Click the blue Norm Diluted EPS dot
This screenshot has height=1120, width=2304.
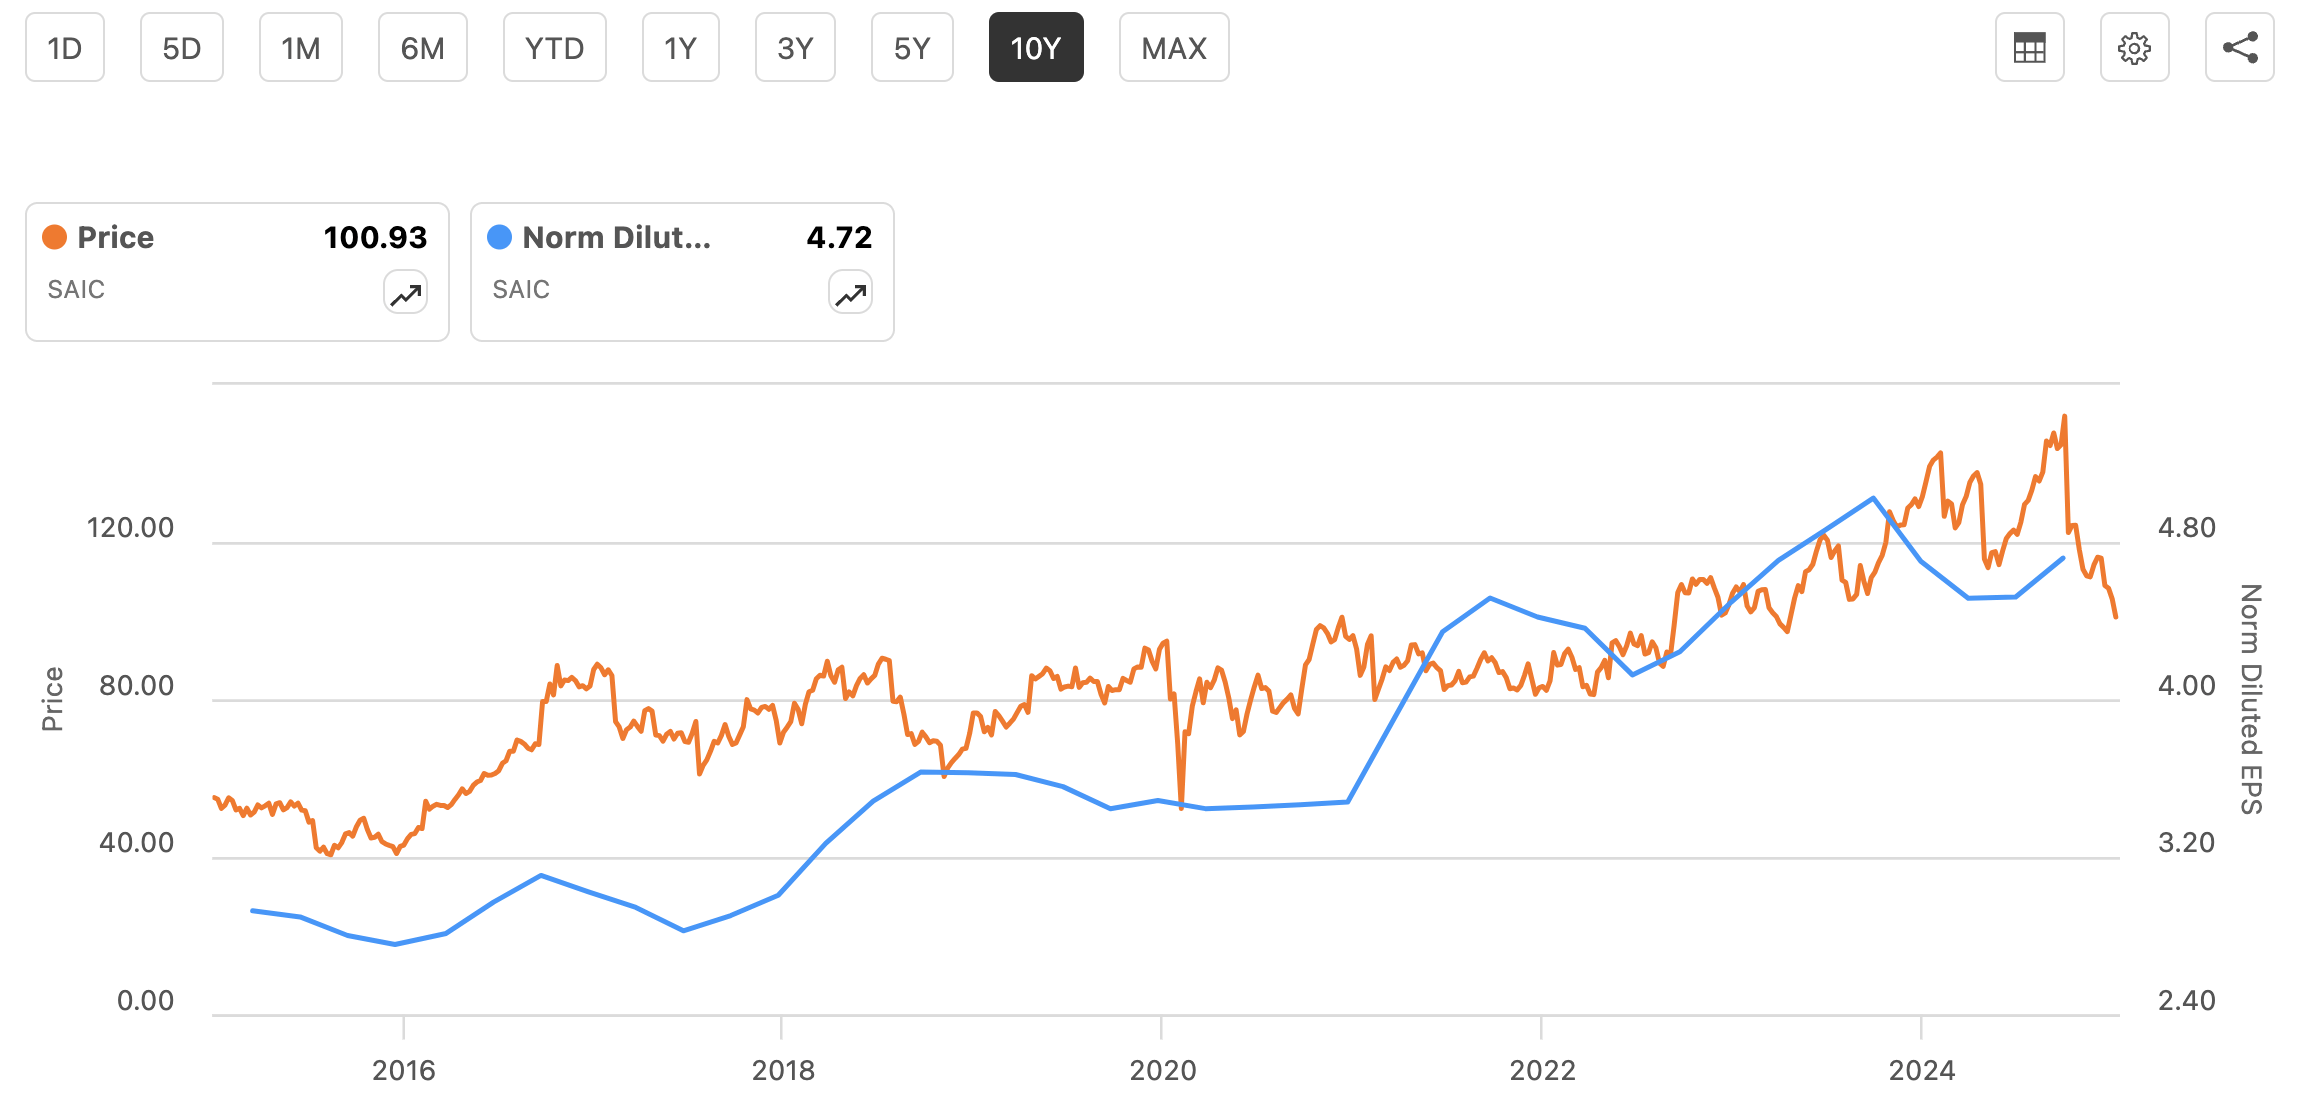coord(499,237)
